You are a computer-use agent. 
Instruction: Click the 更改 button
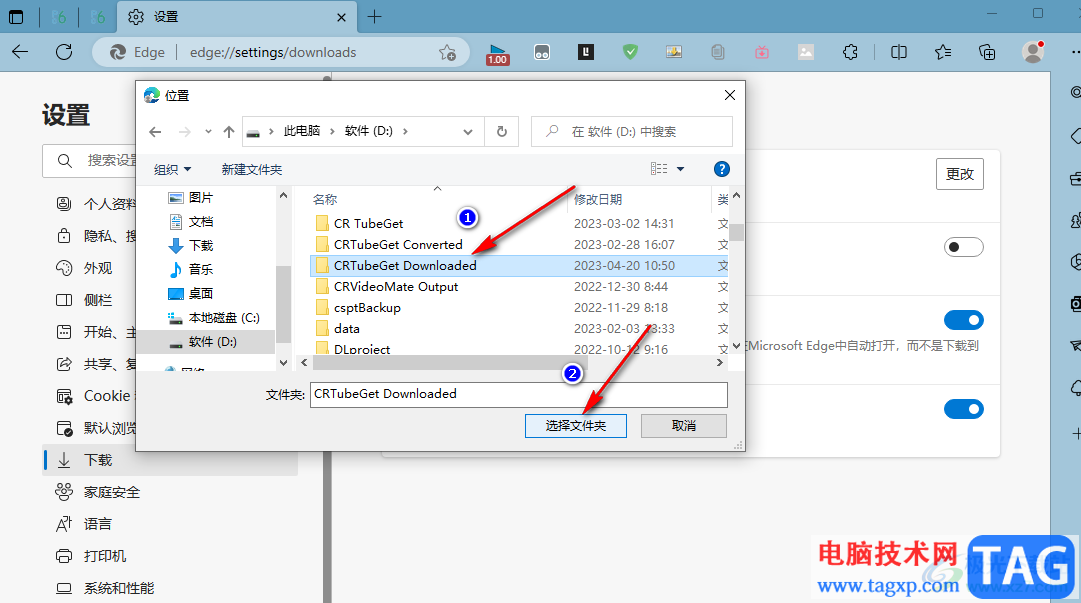coord(960,174)
